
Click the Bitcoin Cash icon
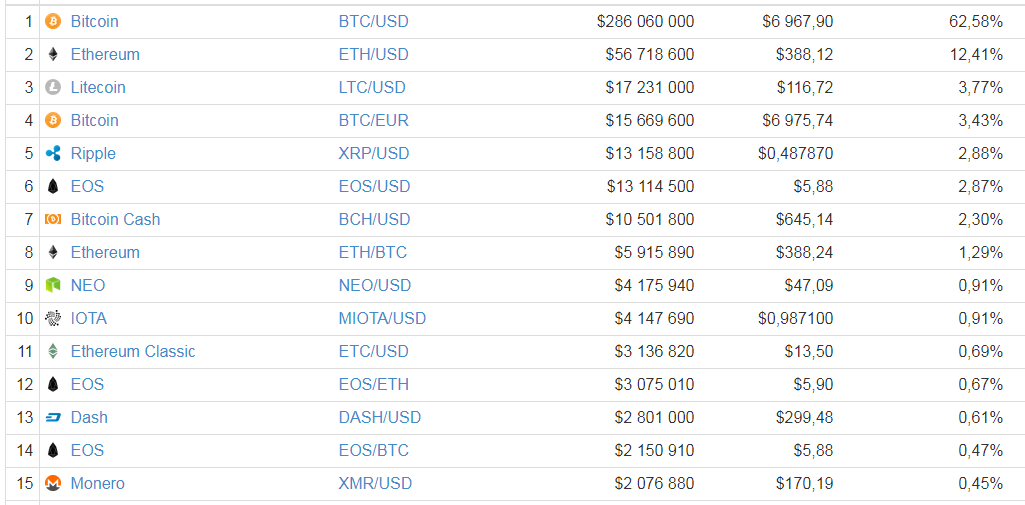[53, 220]
